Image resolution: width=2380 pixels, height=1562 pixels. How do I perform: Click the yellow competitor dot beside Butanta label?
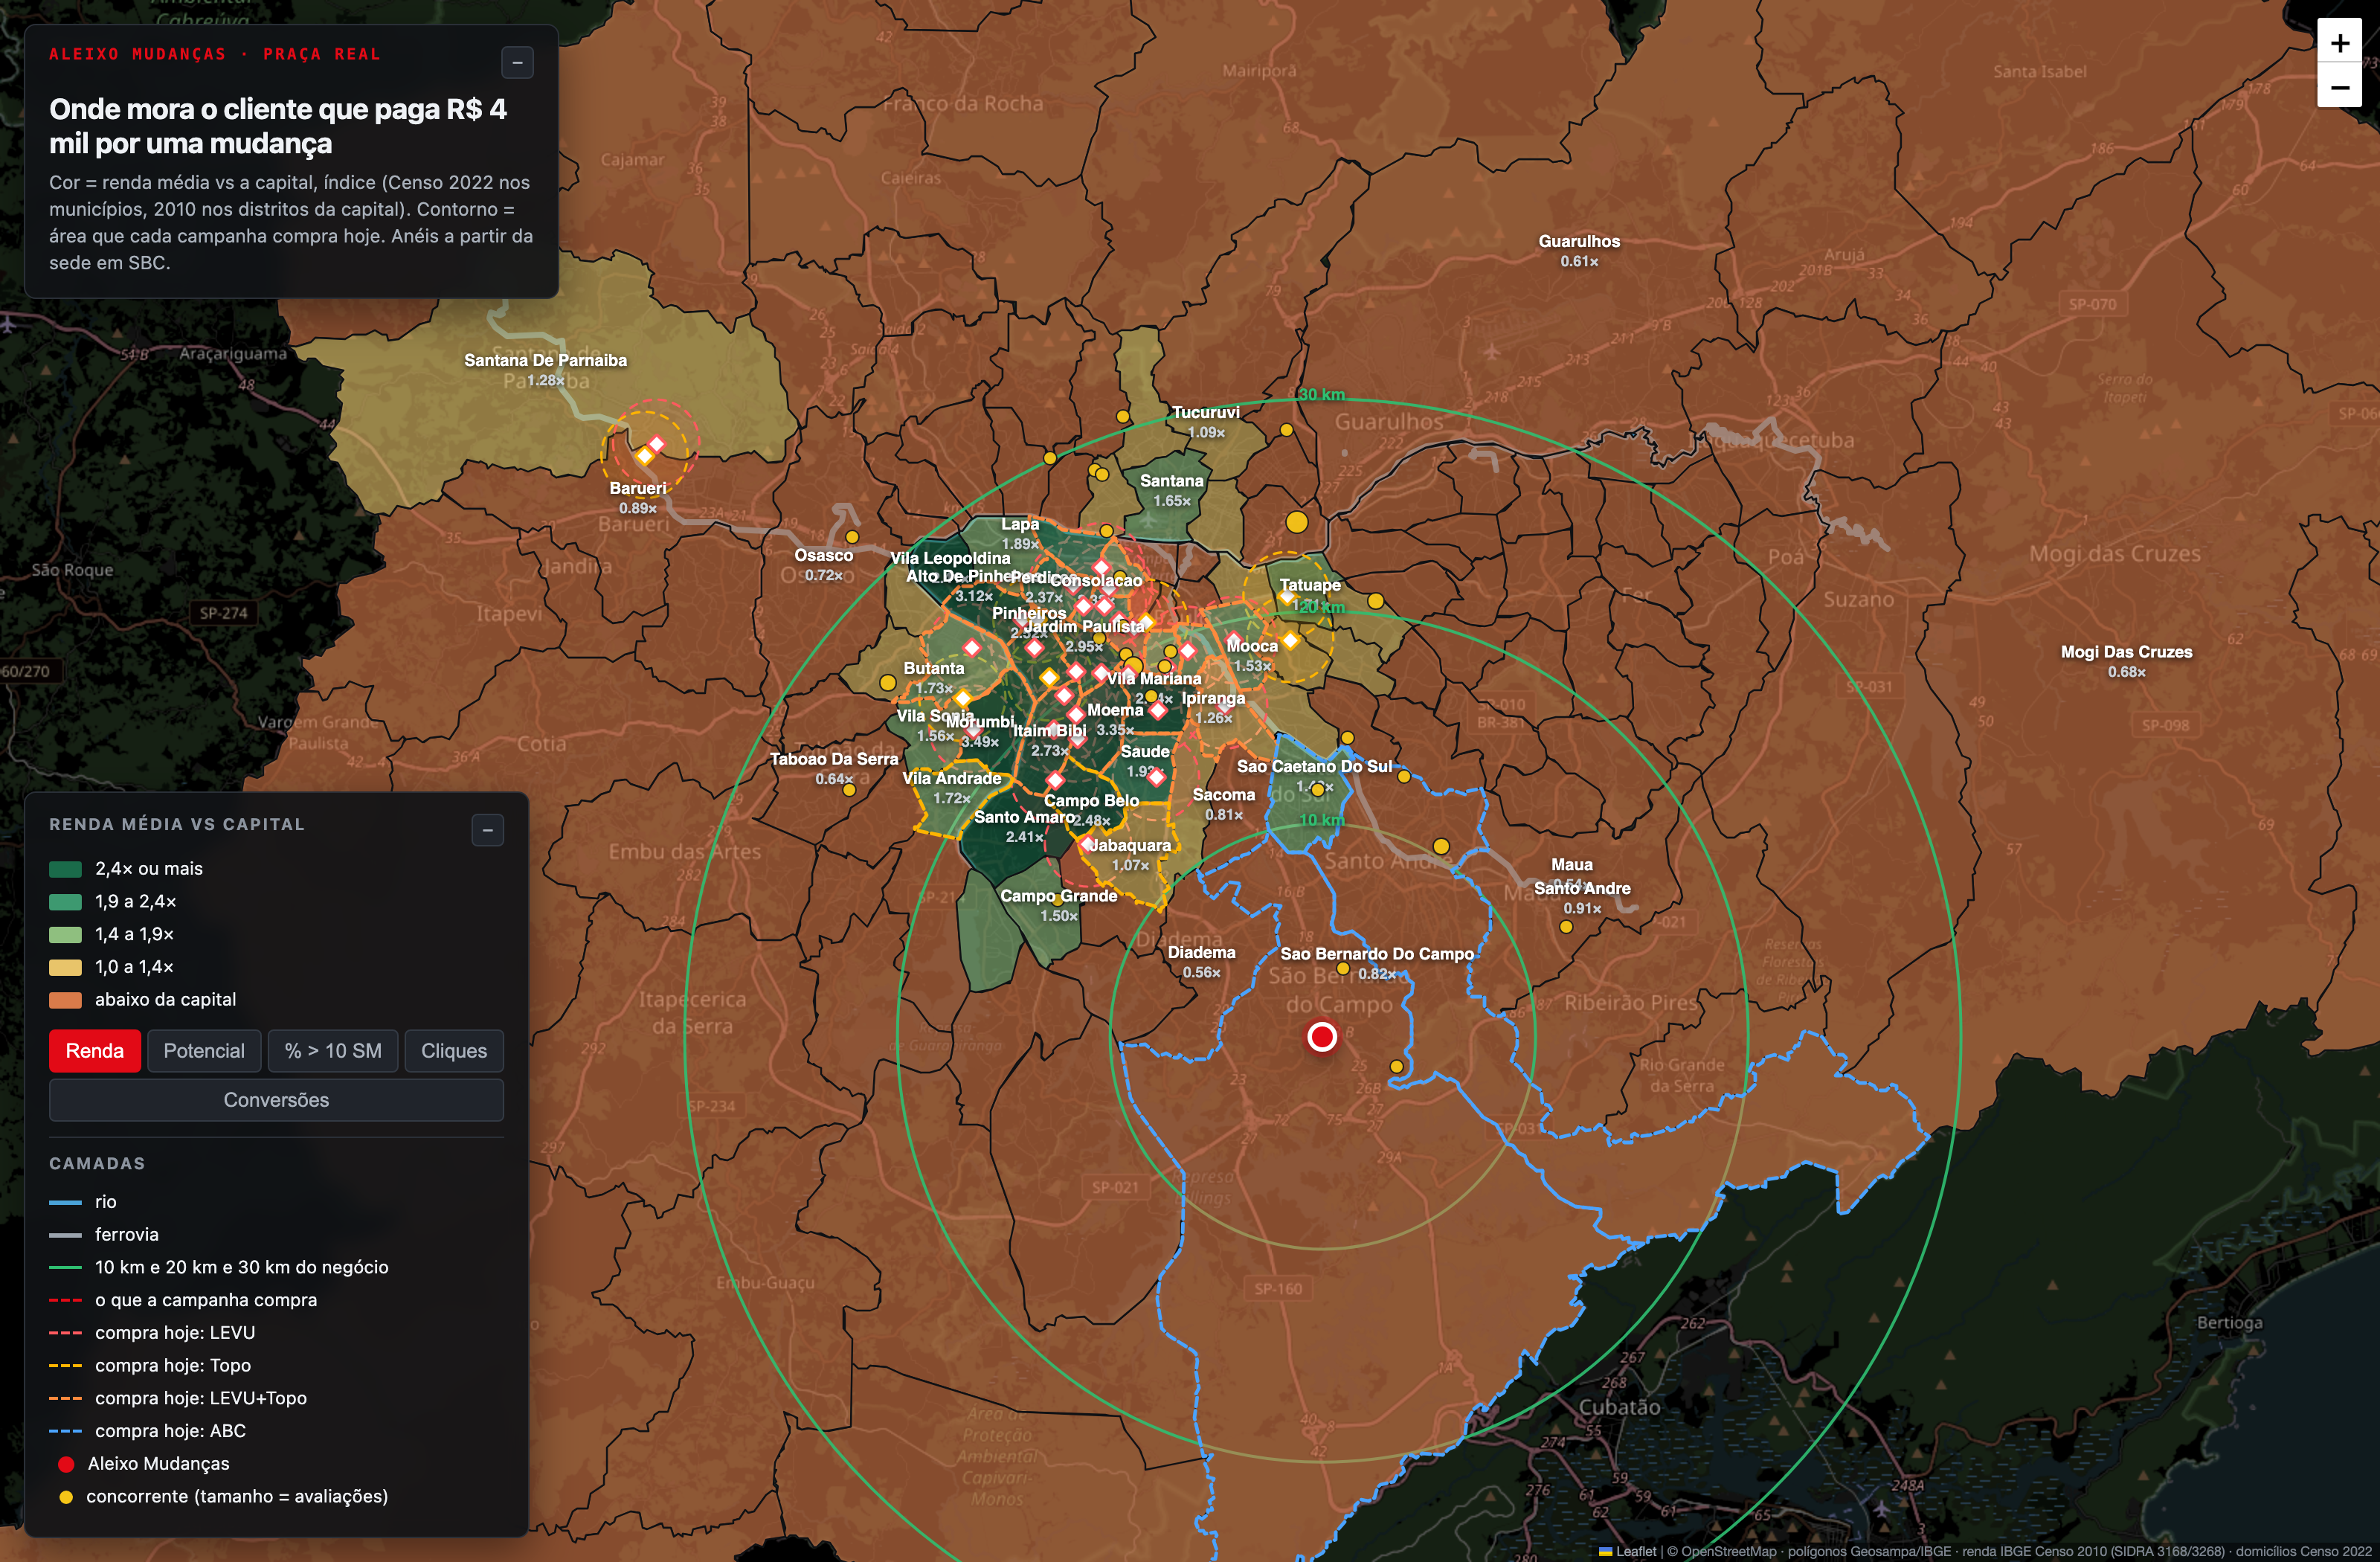click(x=888, y=683)
